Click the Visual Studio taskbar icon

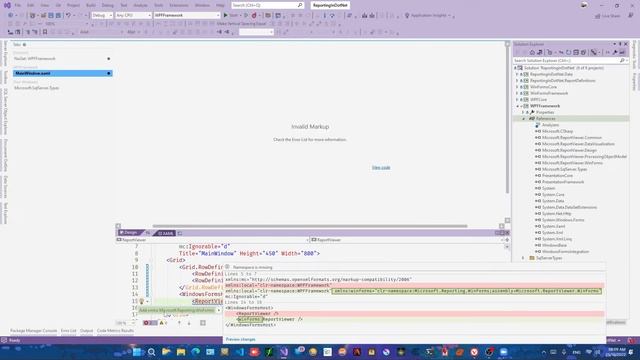click(x=284, y=352)
